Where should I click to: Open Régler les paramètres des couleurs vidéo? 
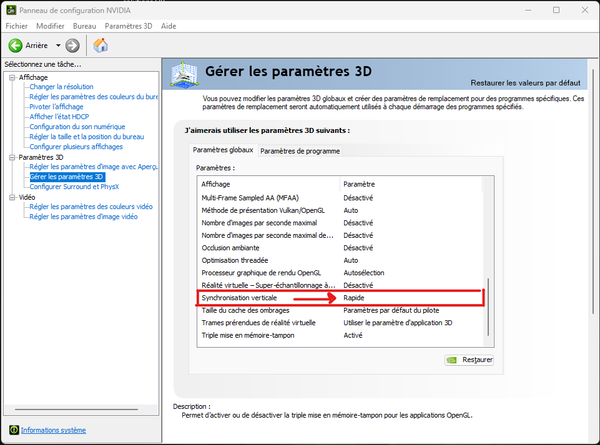pyautogui.click(x=91, y=207)
